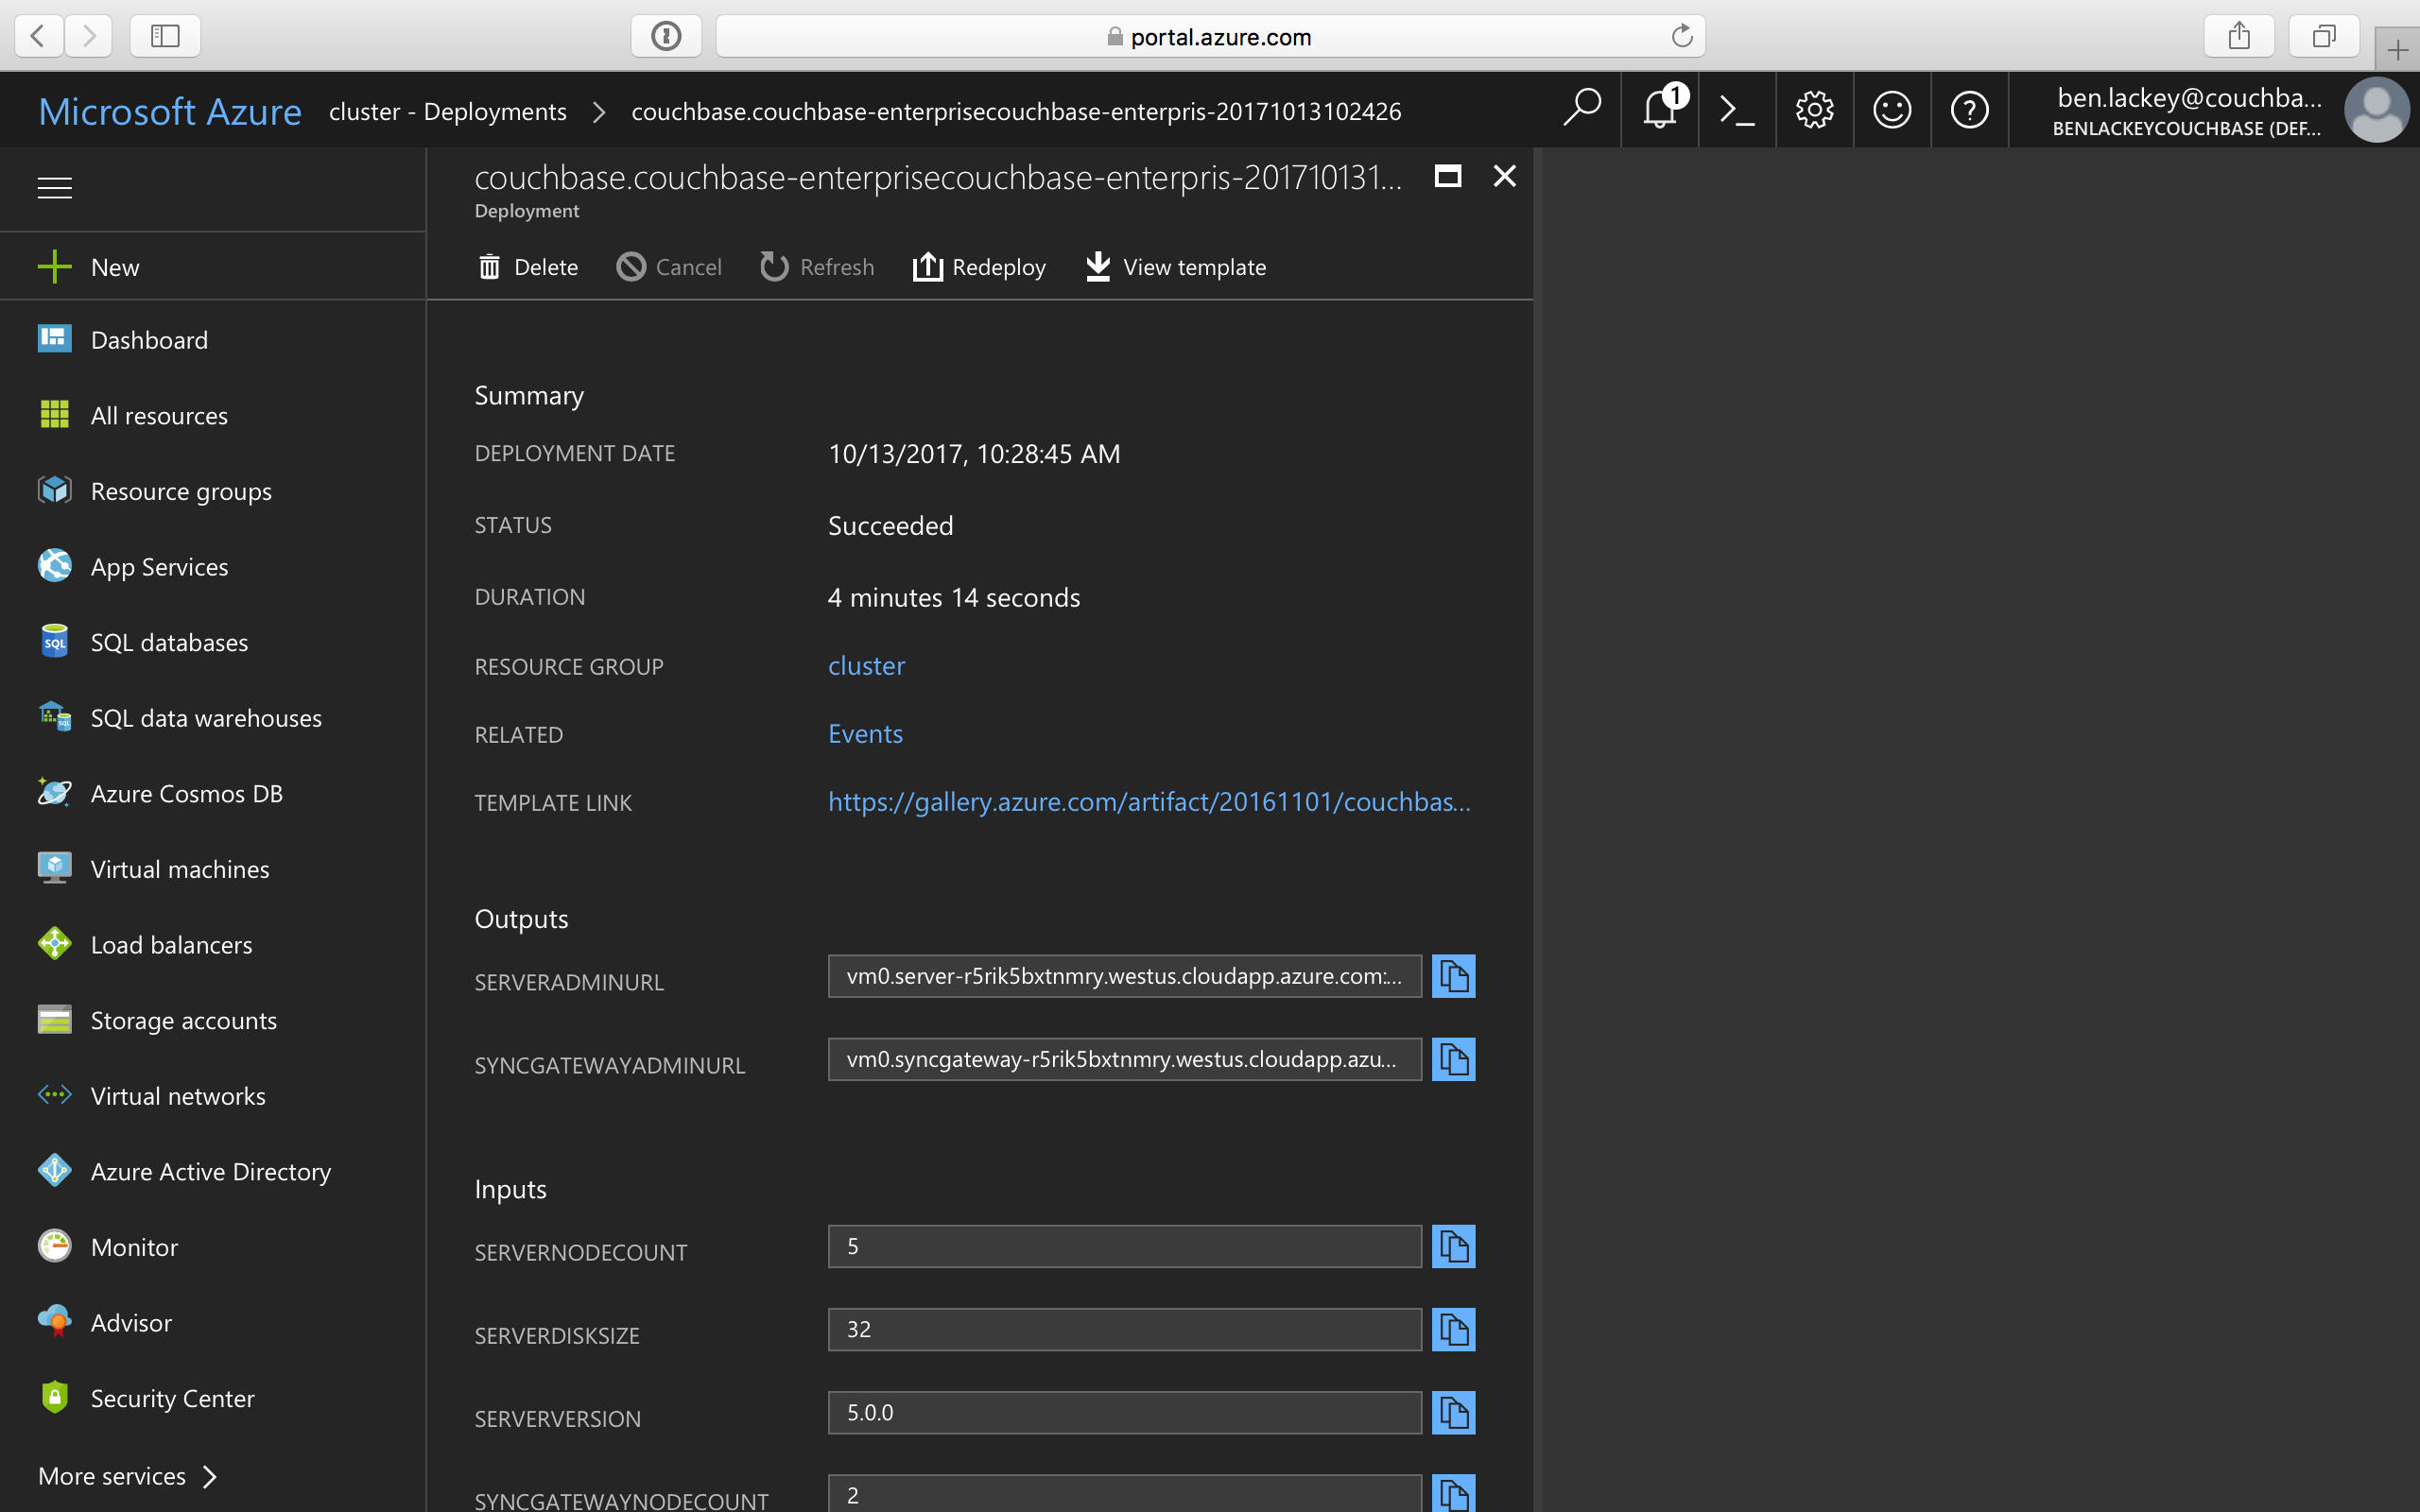Select the SERVERNODECOUNT input field

tap(1123, 1246)
